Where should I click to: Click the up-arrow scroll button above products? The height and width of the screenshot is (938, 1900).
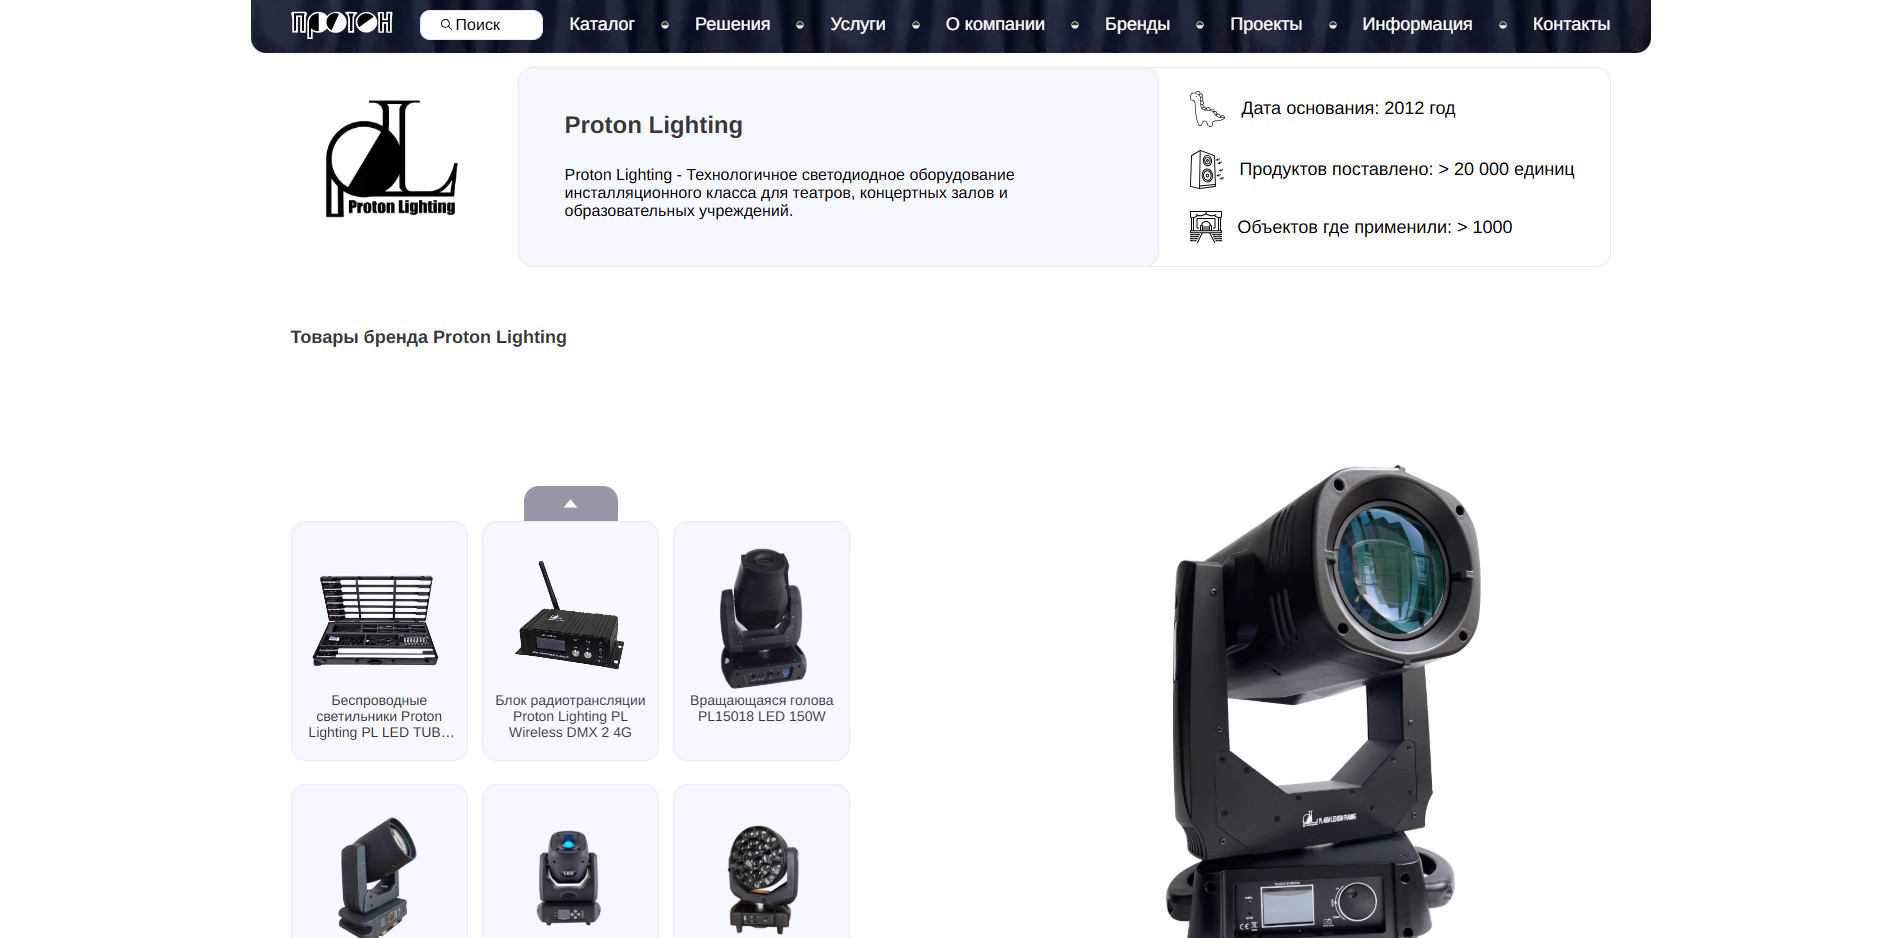(x=571, y=503)
